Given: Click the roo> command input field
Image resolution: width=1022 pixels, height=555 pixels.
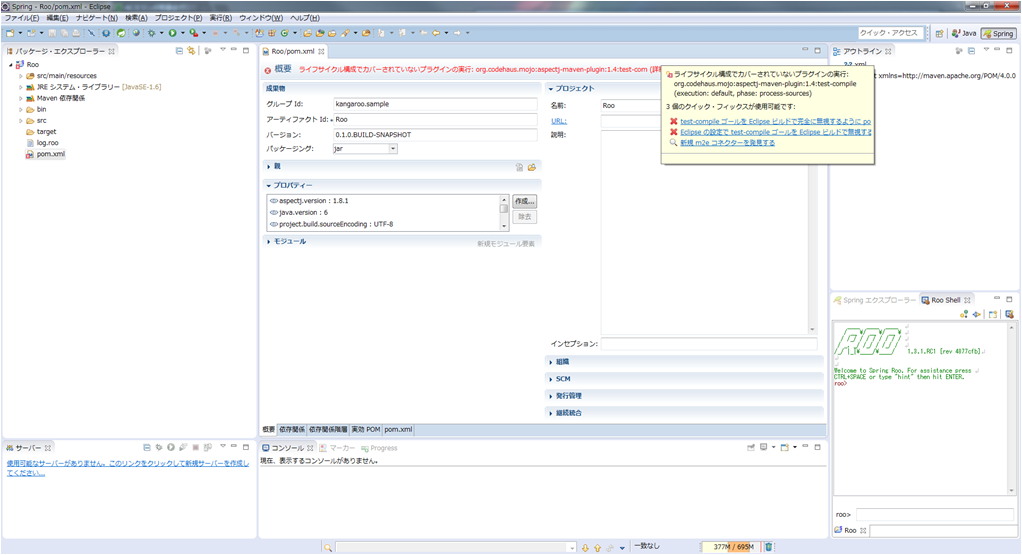Looking at the screenshot, I should [x=935, y=515].
